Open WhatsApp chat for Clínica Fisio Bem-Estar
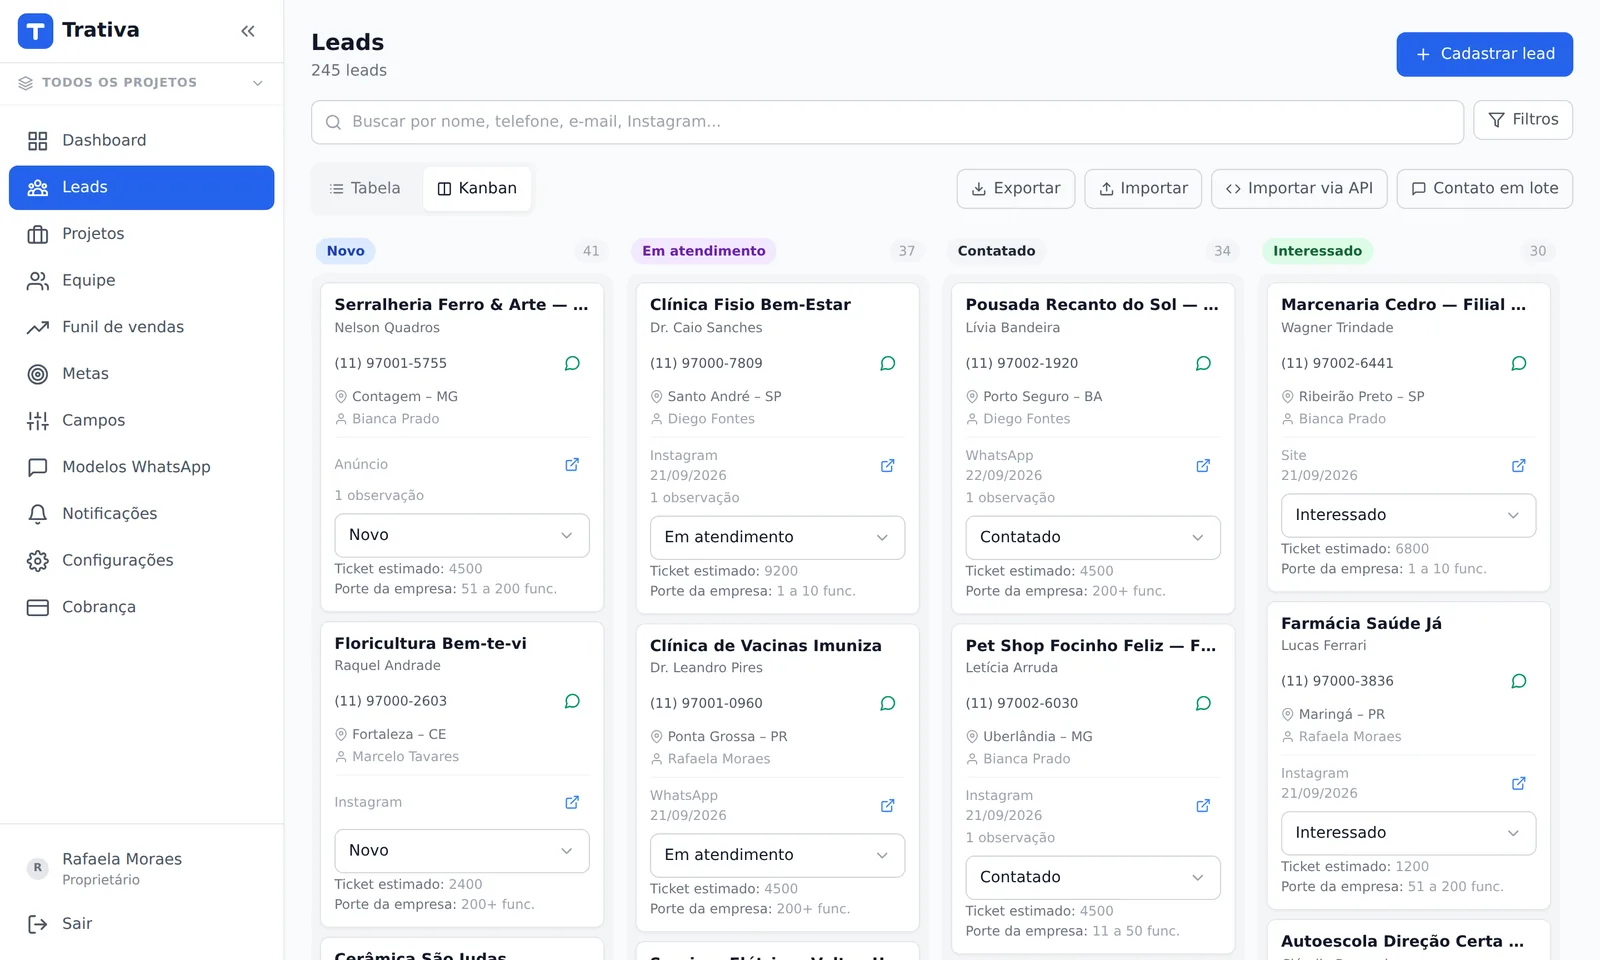 (x=887, y=363)
